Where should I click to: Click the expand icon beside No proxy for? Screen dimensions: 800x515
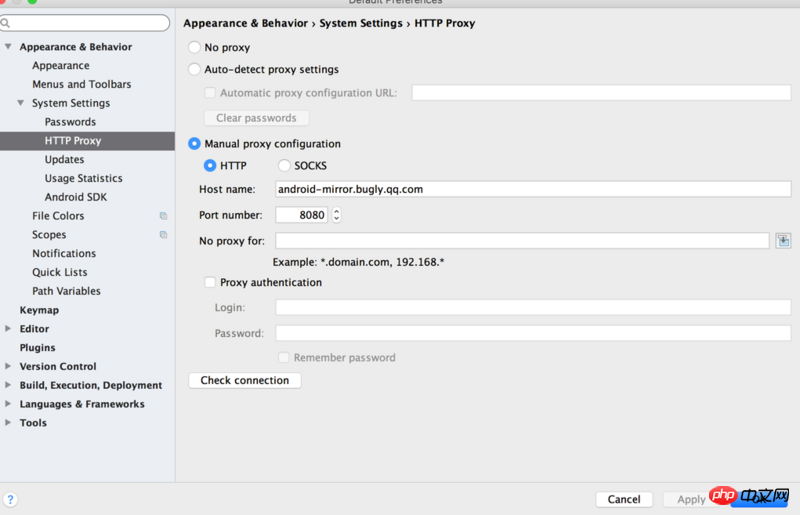[x=783, y=240]
